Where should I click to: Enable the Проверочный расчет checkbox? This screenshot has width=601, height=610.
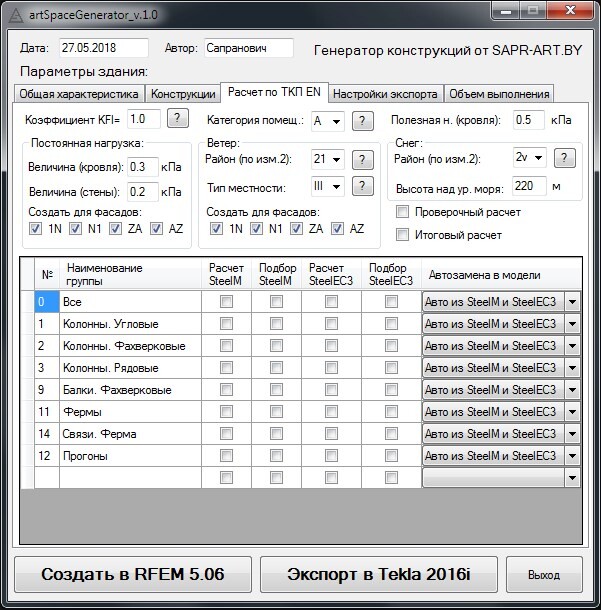402,212
